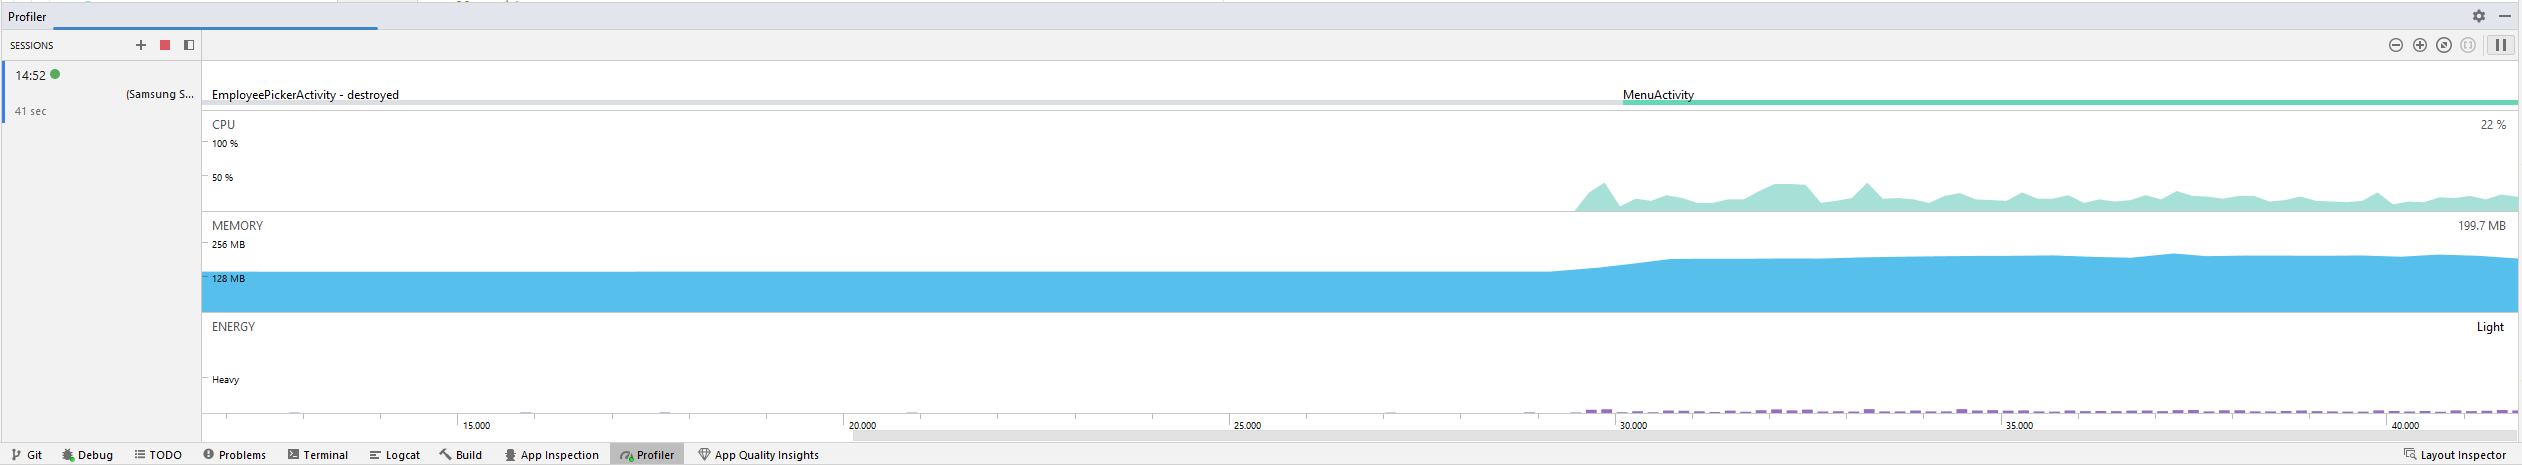Zoom out the profiler timeline
The image size is (2522, 465).
coord(2396,45)
